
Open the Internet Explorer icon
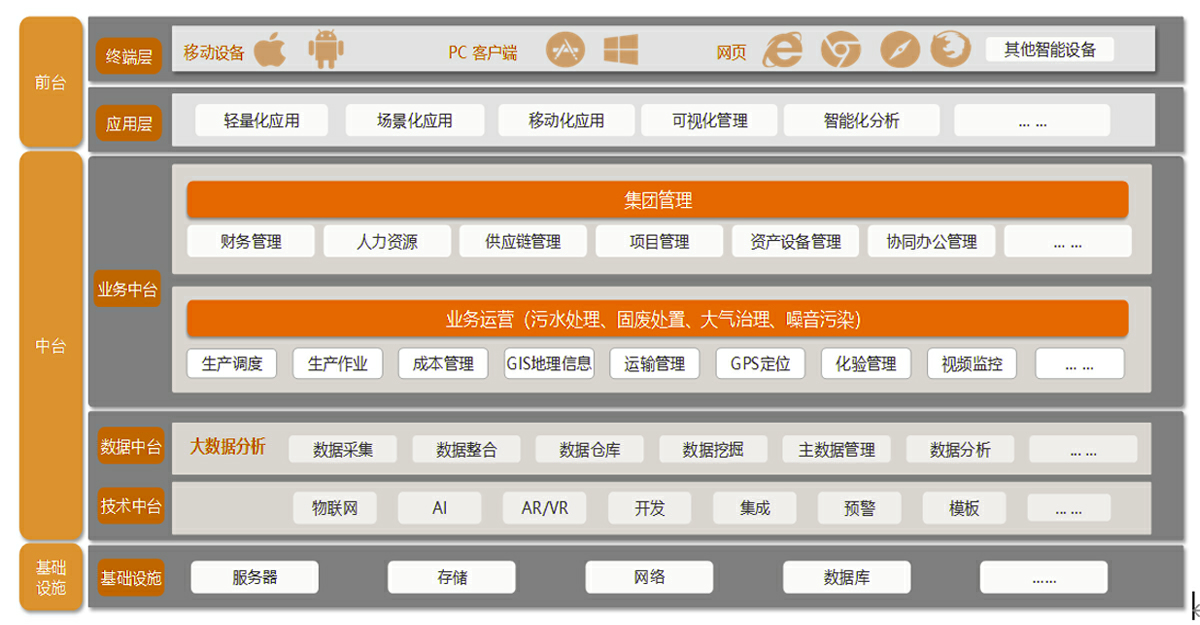click(782, 50)
